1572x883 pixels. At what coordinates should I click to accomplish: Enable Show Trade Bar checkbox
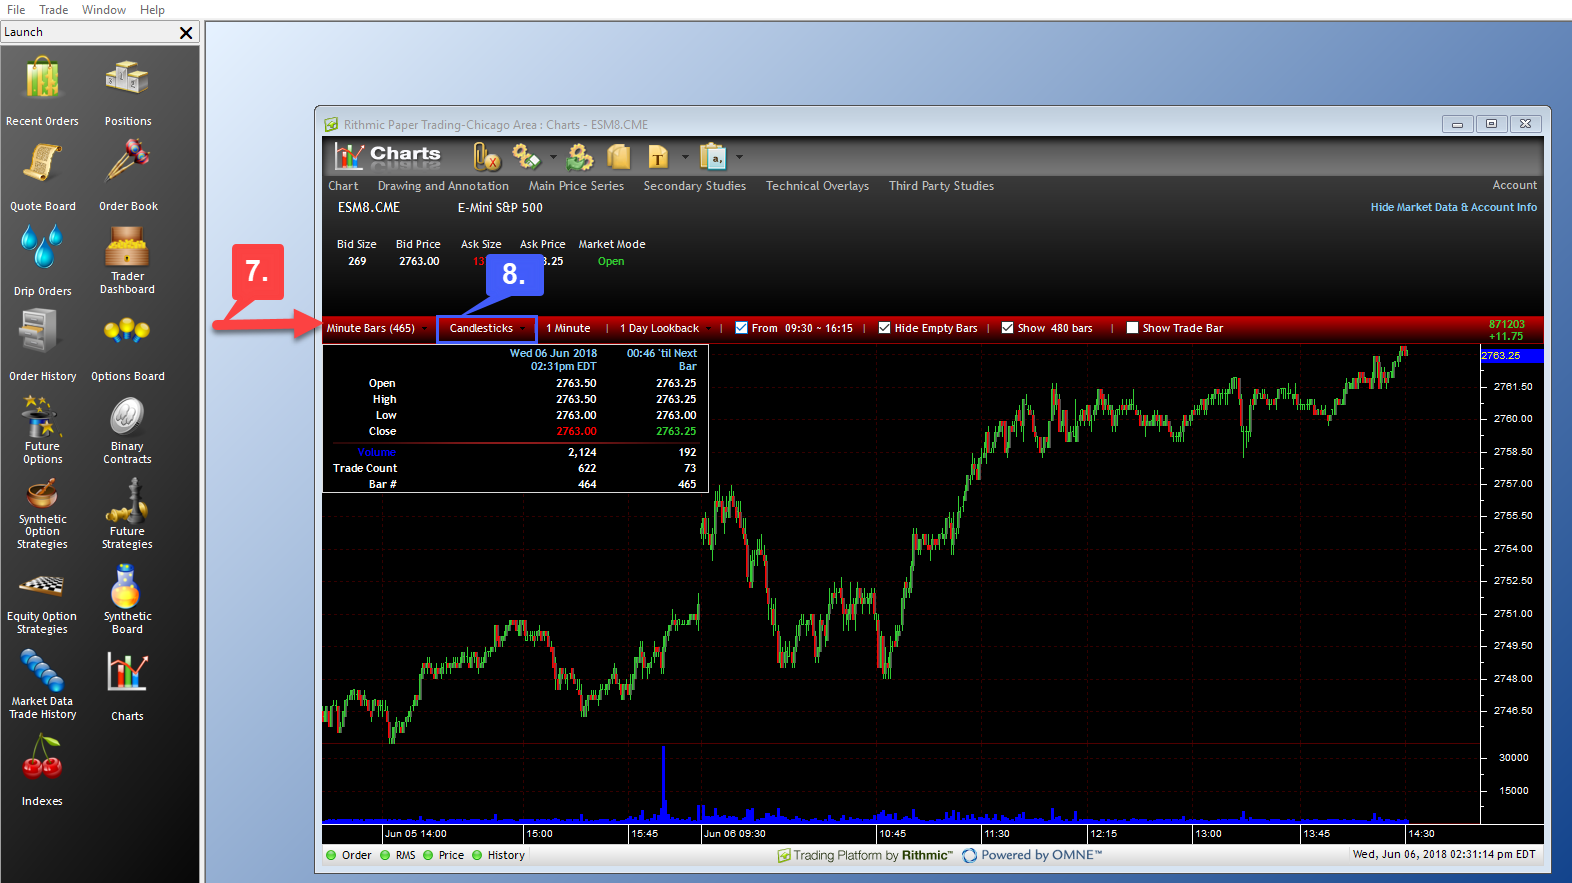[1132, 328]
